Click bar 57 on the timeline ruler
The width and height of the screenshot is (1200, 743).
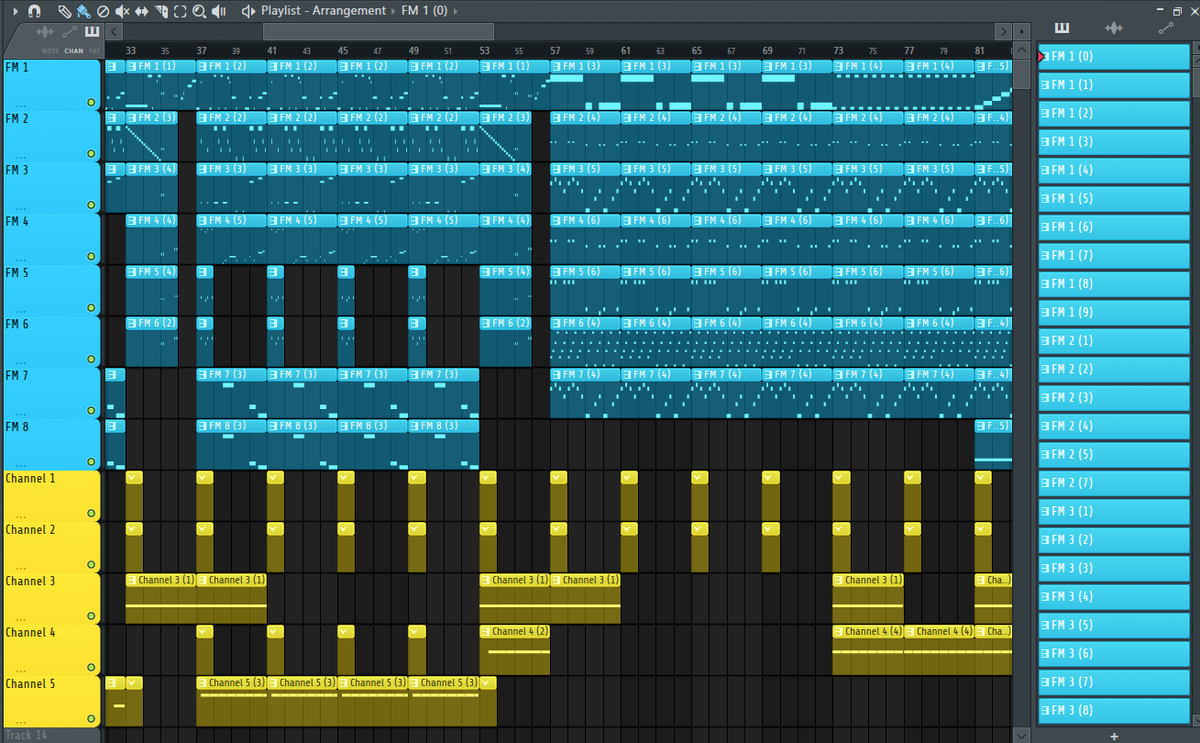click(x=555, y=50)
